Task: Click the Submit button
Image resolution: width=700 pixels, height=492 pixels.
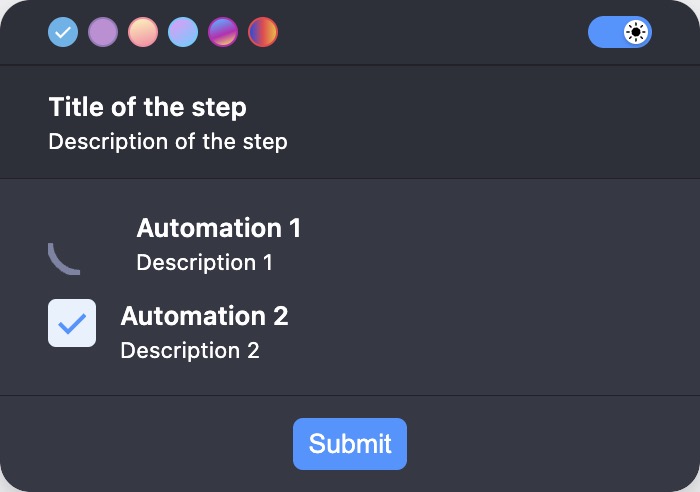Action: point(350,444)
